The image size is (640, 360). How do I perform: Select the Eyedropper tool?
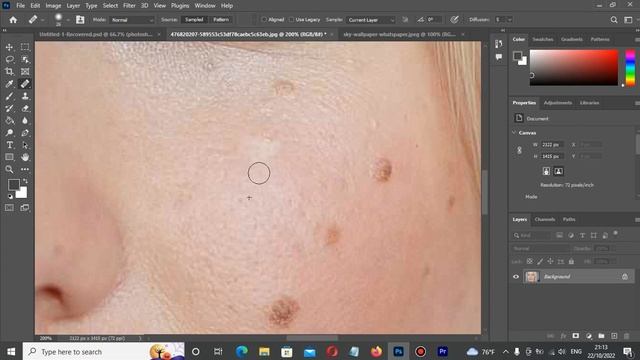[9, 84]
